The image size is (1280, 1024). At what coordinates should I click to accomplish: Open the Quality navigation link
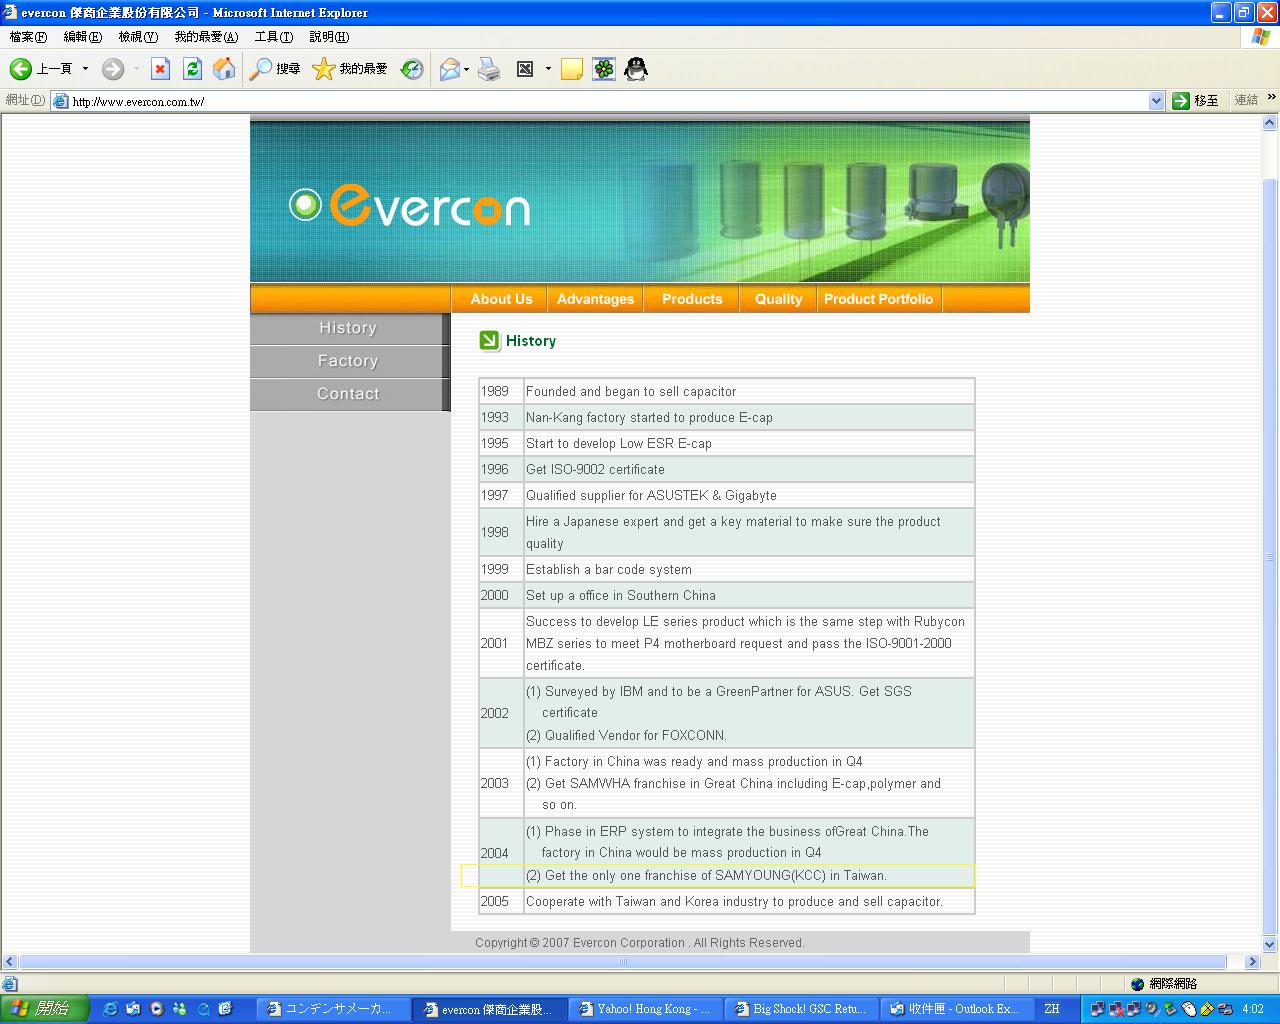coord(779,299)
